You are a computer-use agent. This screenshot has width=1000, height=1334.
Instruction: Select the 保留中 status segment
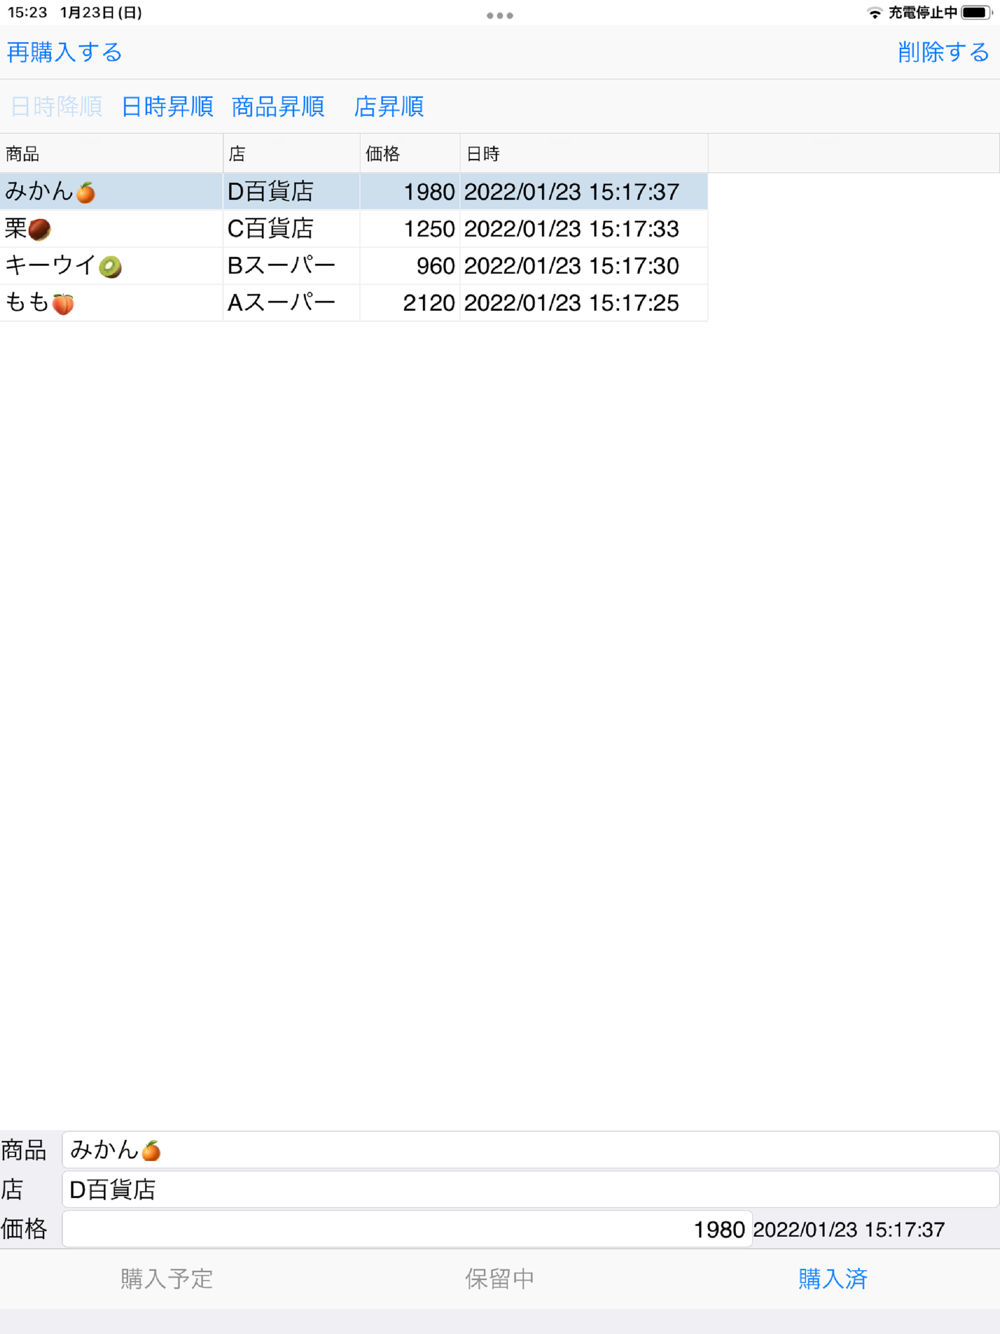(x=500, y=1278)
